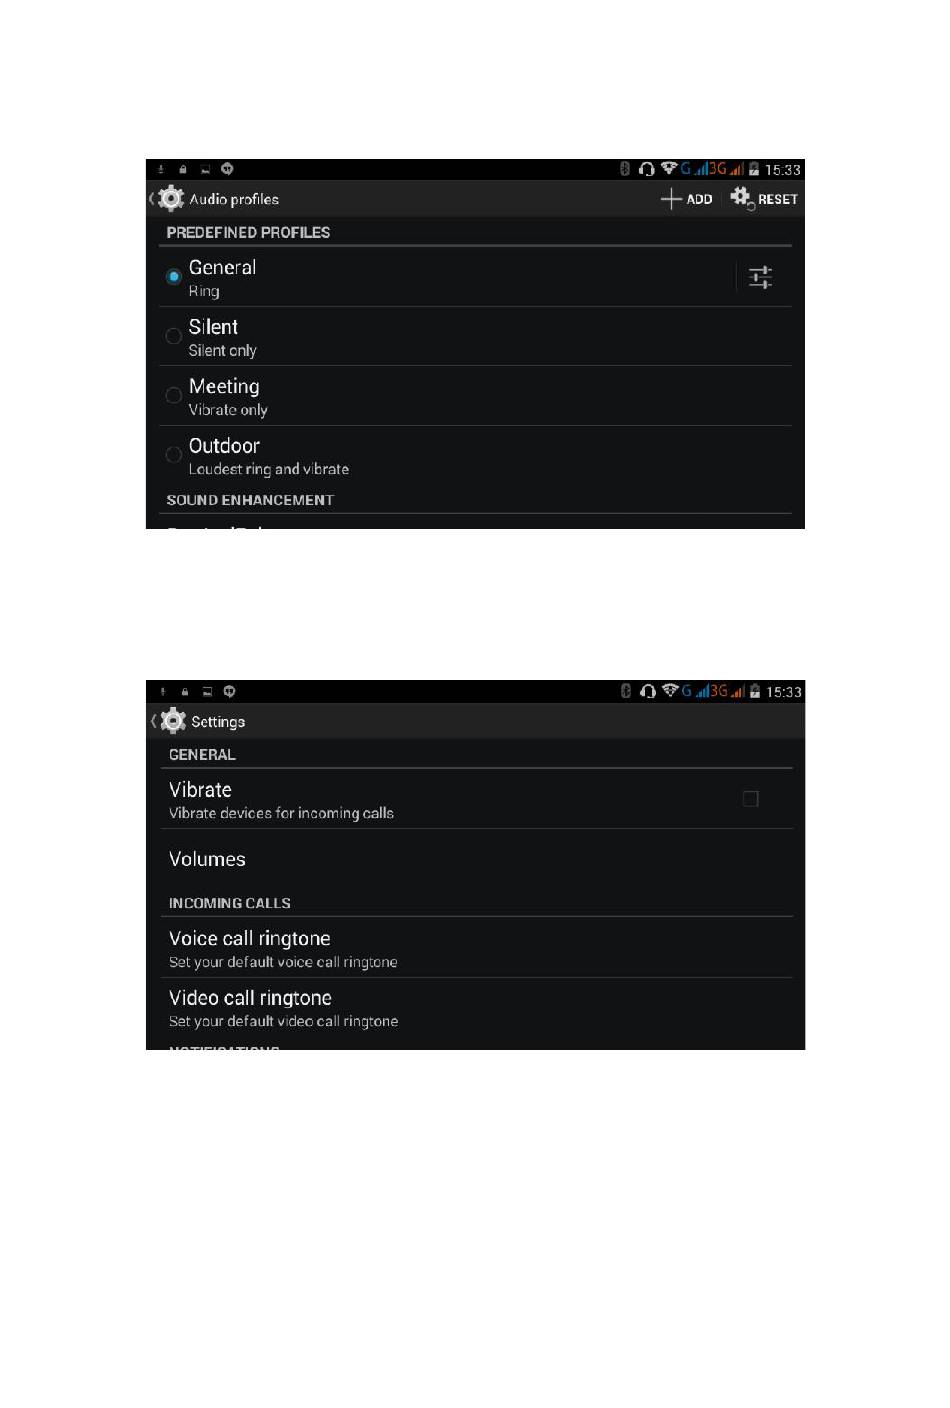
Task: Open the Volumes setting
Action: pyautogui.click(x=476, y=859)
